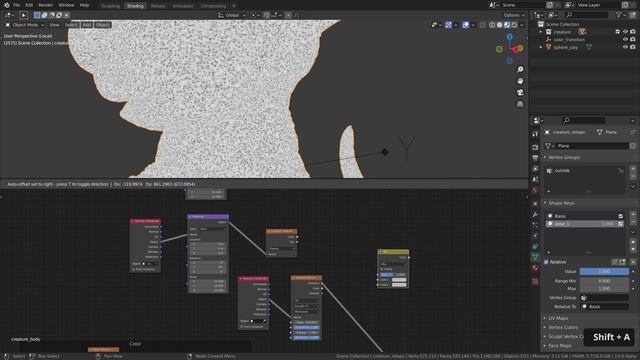The width and height of the screenshot is (640, 360).
Task: Click the Blender logo icon
Action: tap(6, 5)
